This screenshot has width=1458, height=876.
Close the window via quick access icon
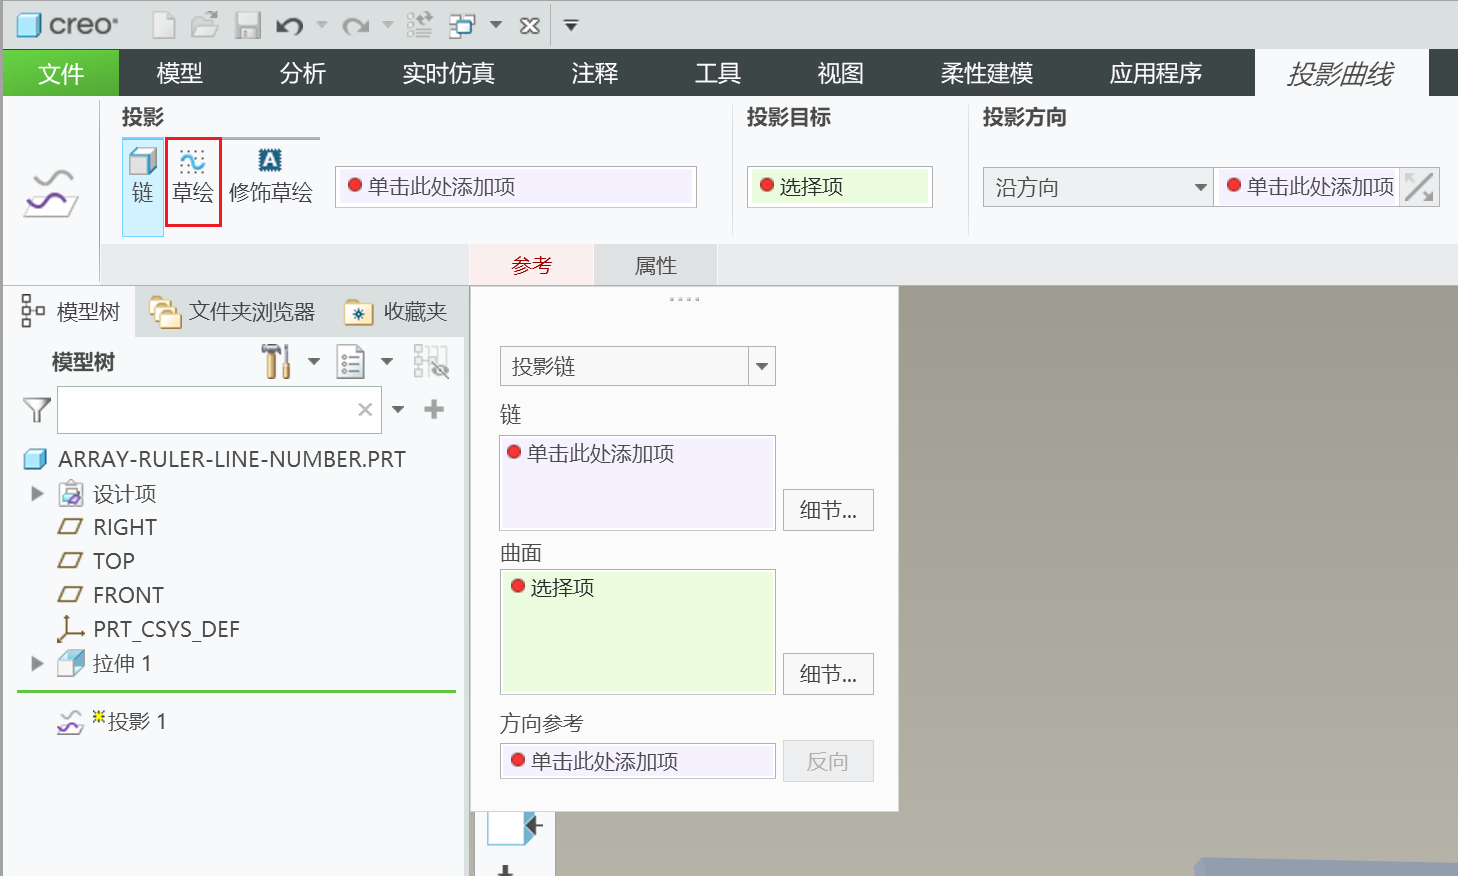point(530,26)
